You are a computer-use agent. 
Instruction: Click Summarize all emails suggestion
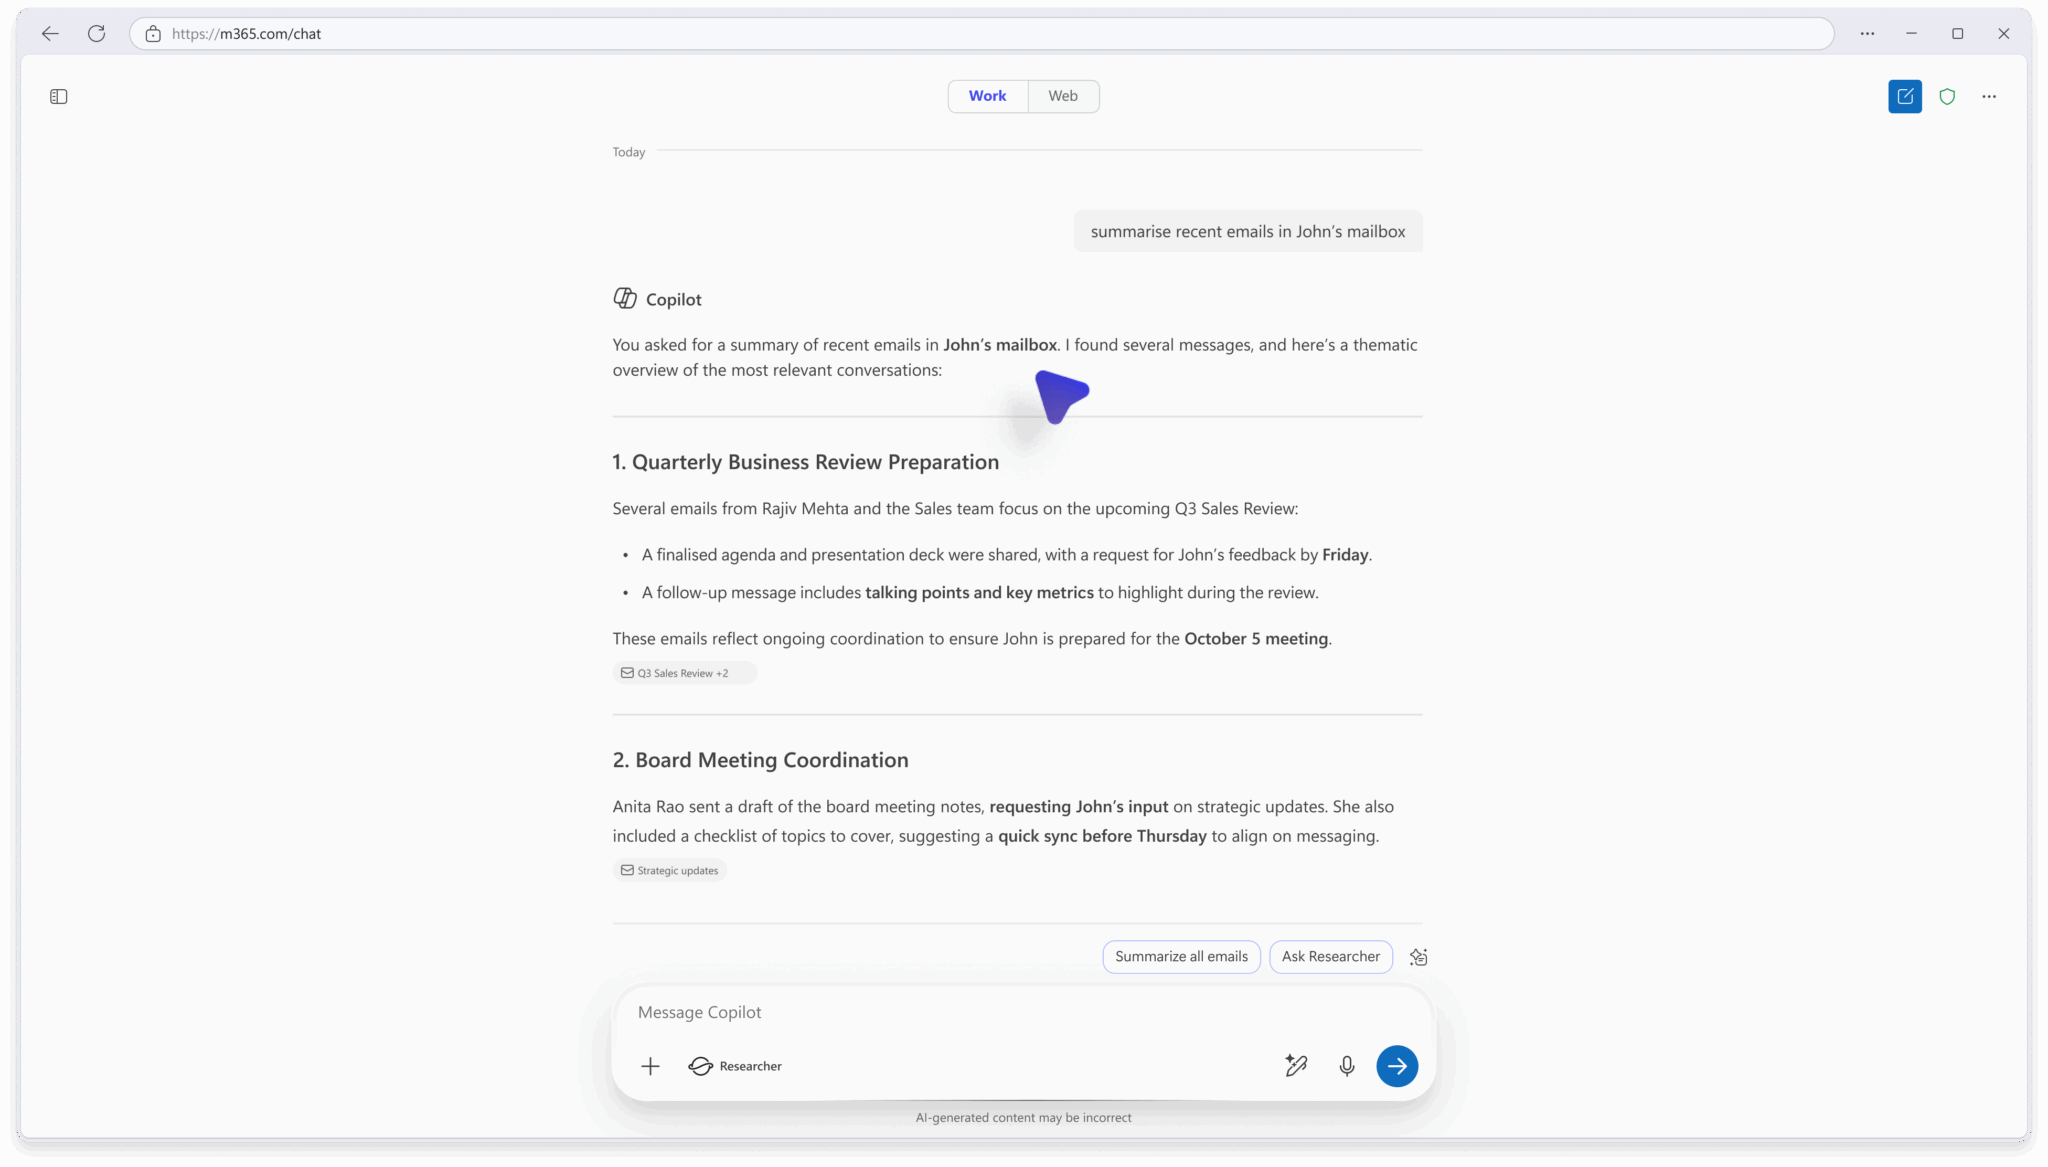pos(1181,956)
